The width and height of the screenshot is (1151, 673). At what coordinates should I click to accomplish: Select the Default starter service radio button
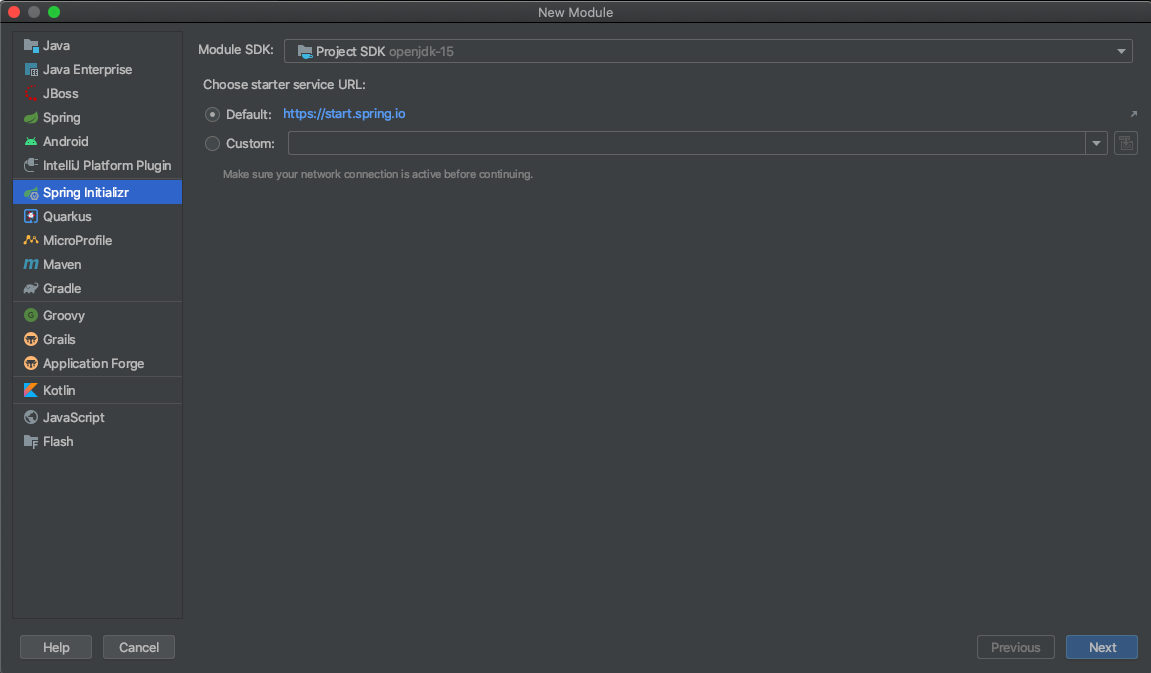click(x=212, y=114)
